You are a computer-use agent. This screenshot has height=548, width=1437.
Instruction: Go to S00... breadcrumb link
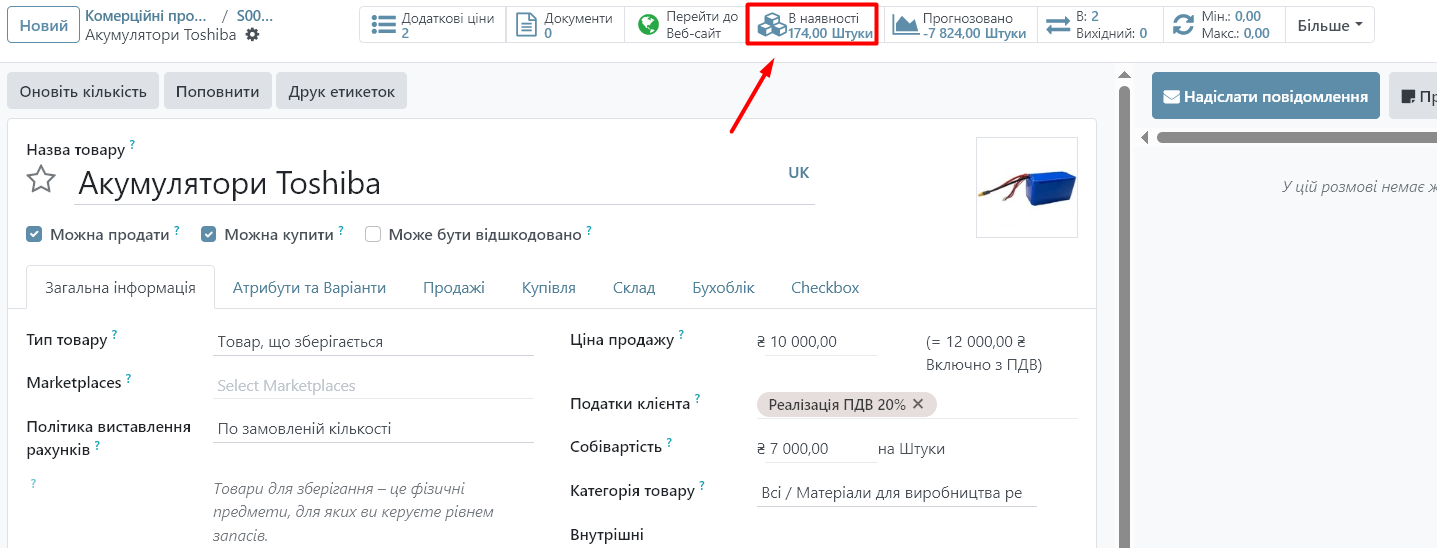[x=255, y=16]
